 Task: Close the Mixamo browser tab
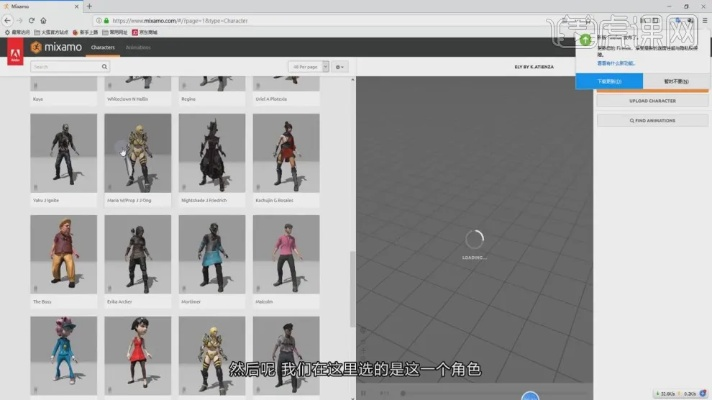(x=76, y=6)
